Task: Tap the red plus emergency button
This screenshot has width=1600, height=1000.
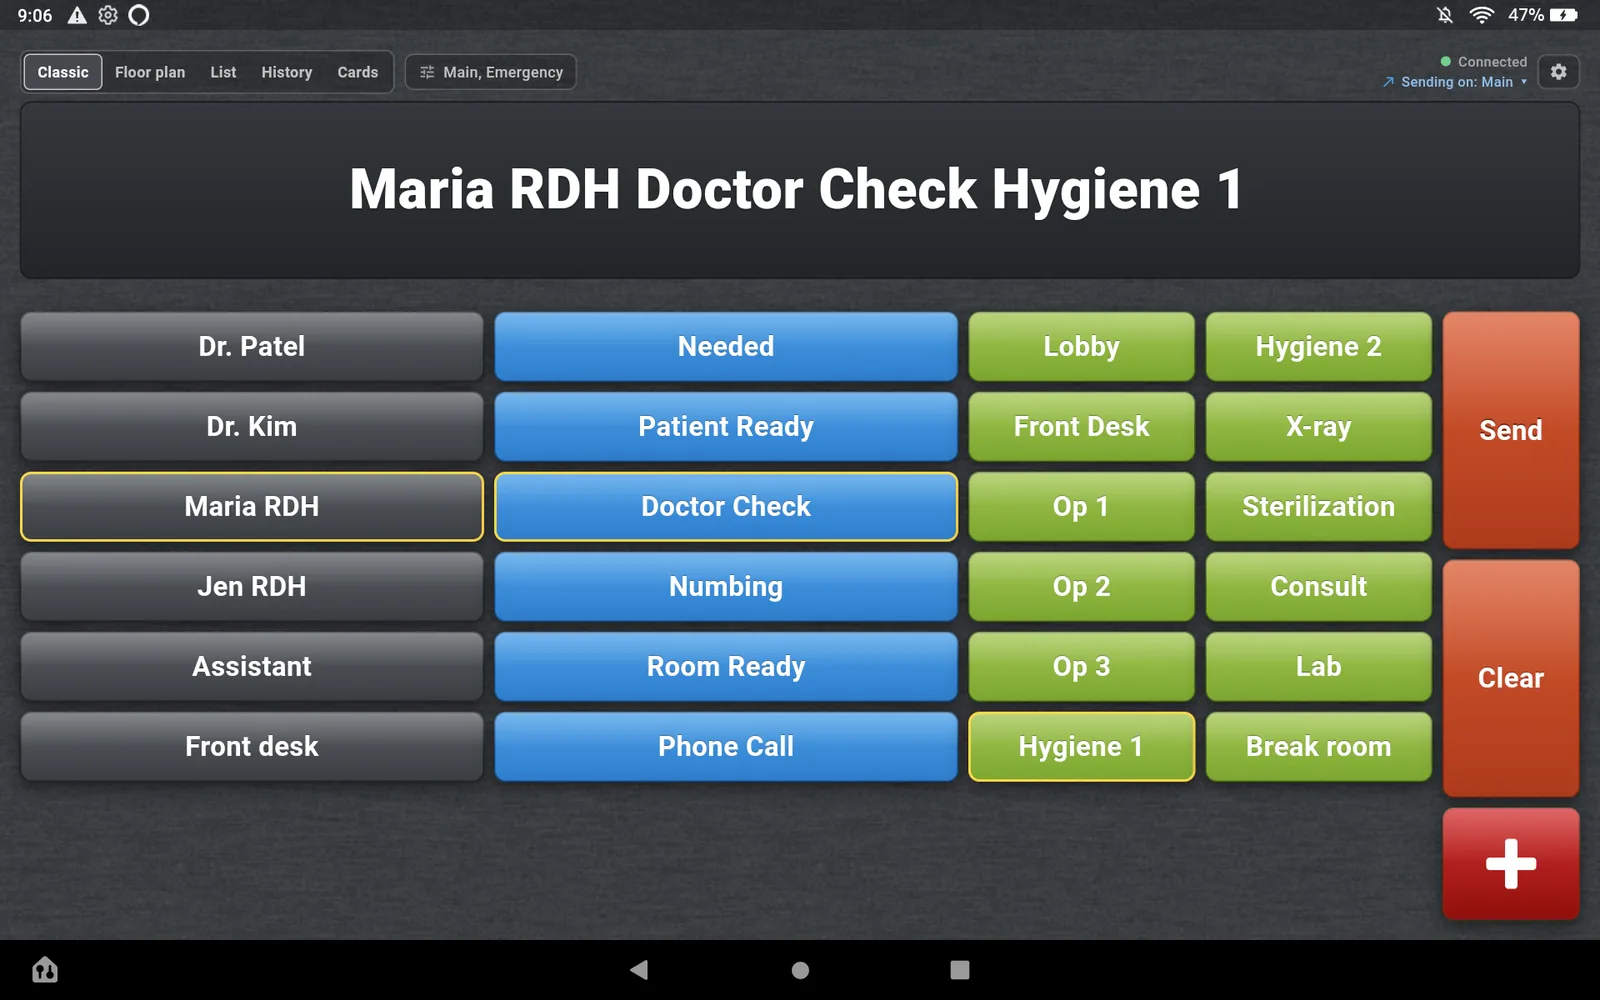Action: (1510, 864)
